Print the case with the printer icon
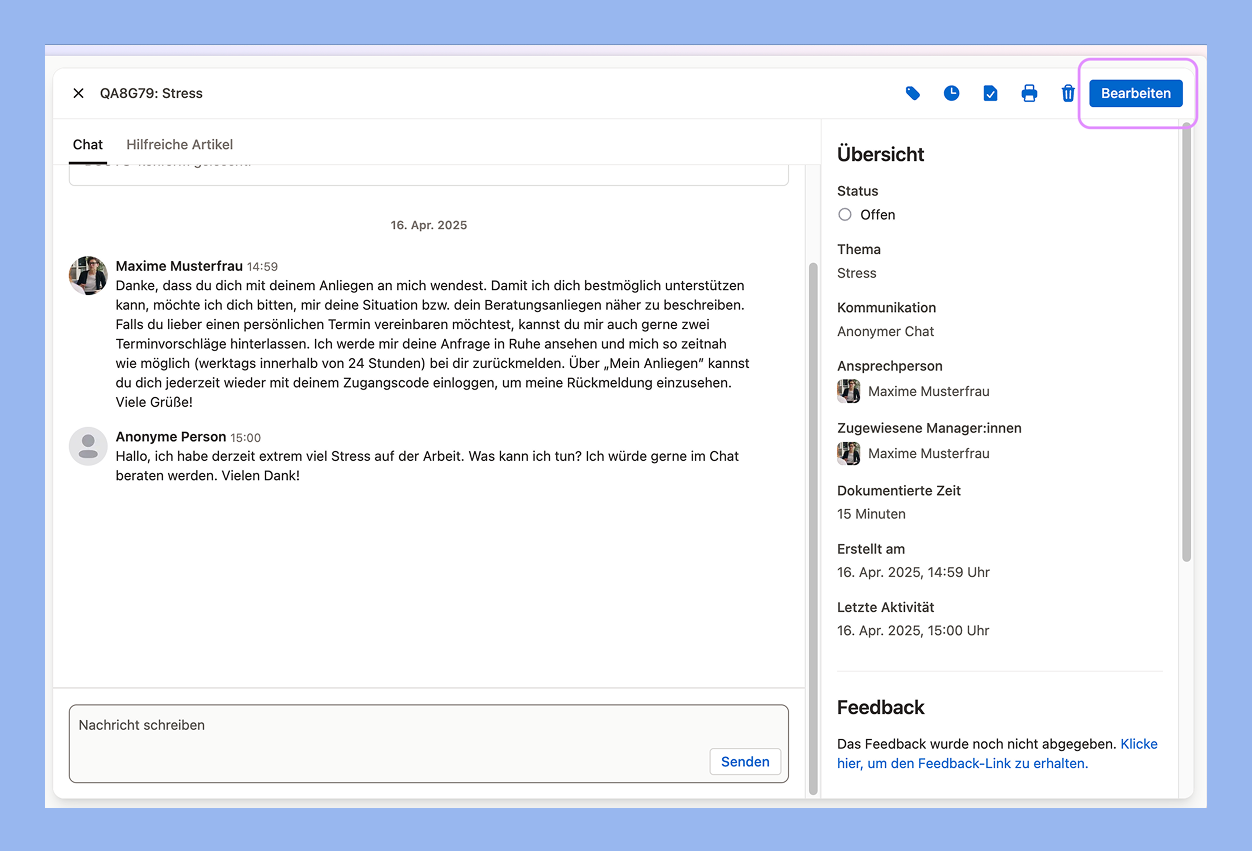The image size is (1252, 851). [x=1029, y=93]
